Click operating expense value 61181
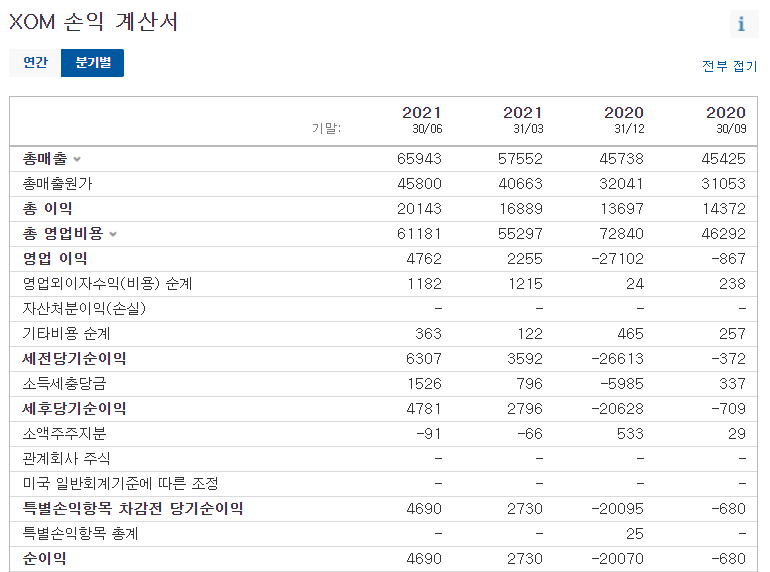 pos(419,233)
